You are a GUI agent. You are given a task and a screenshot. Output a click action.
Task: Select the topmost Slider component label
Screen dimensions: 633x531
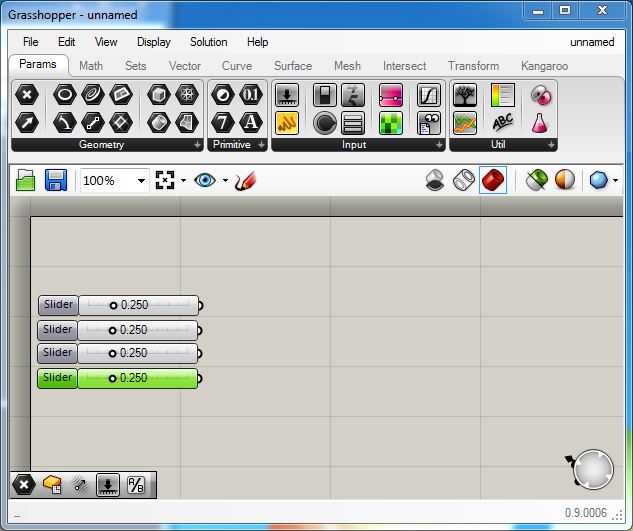(58, 305)
